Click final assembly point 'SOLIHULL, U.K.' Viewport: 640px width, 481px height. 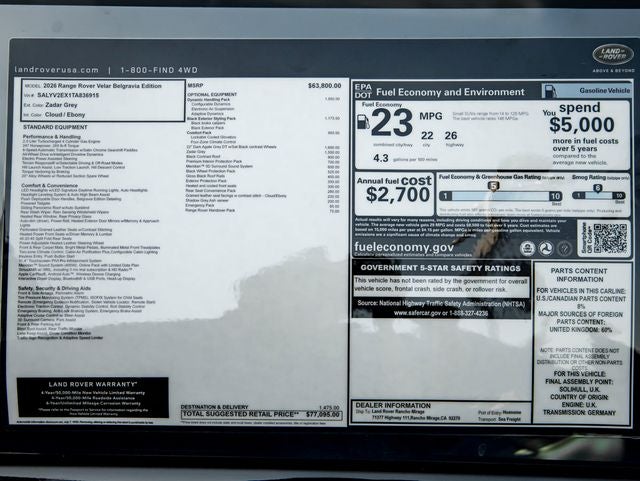click(x=579, y=390)
